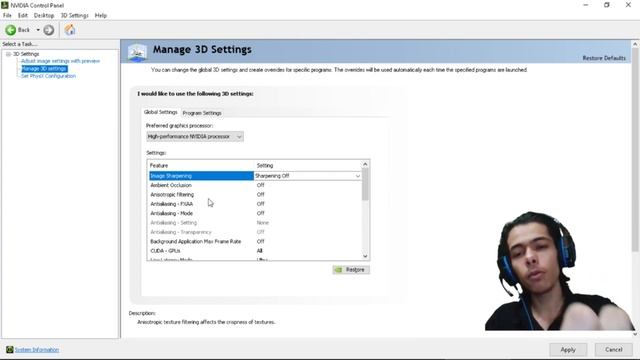Click the All value for CUDA - GPUs
640x360 pixels.
260,251
